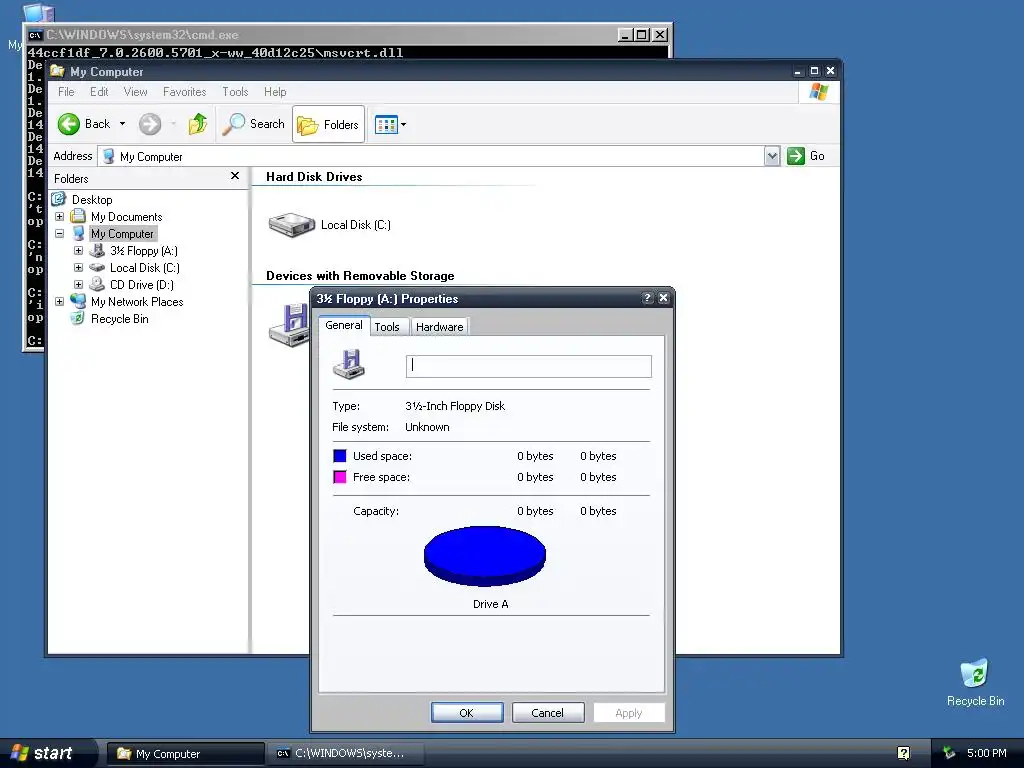The width and height of the screenshot is (1024, 768).
Task: Open Search with the magnifier icon
Action: [233, 124]
